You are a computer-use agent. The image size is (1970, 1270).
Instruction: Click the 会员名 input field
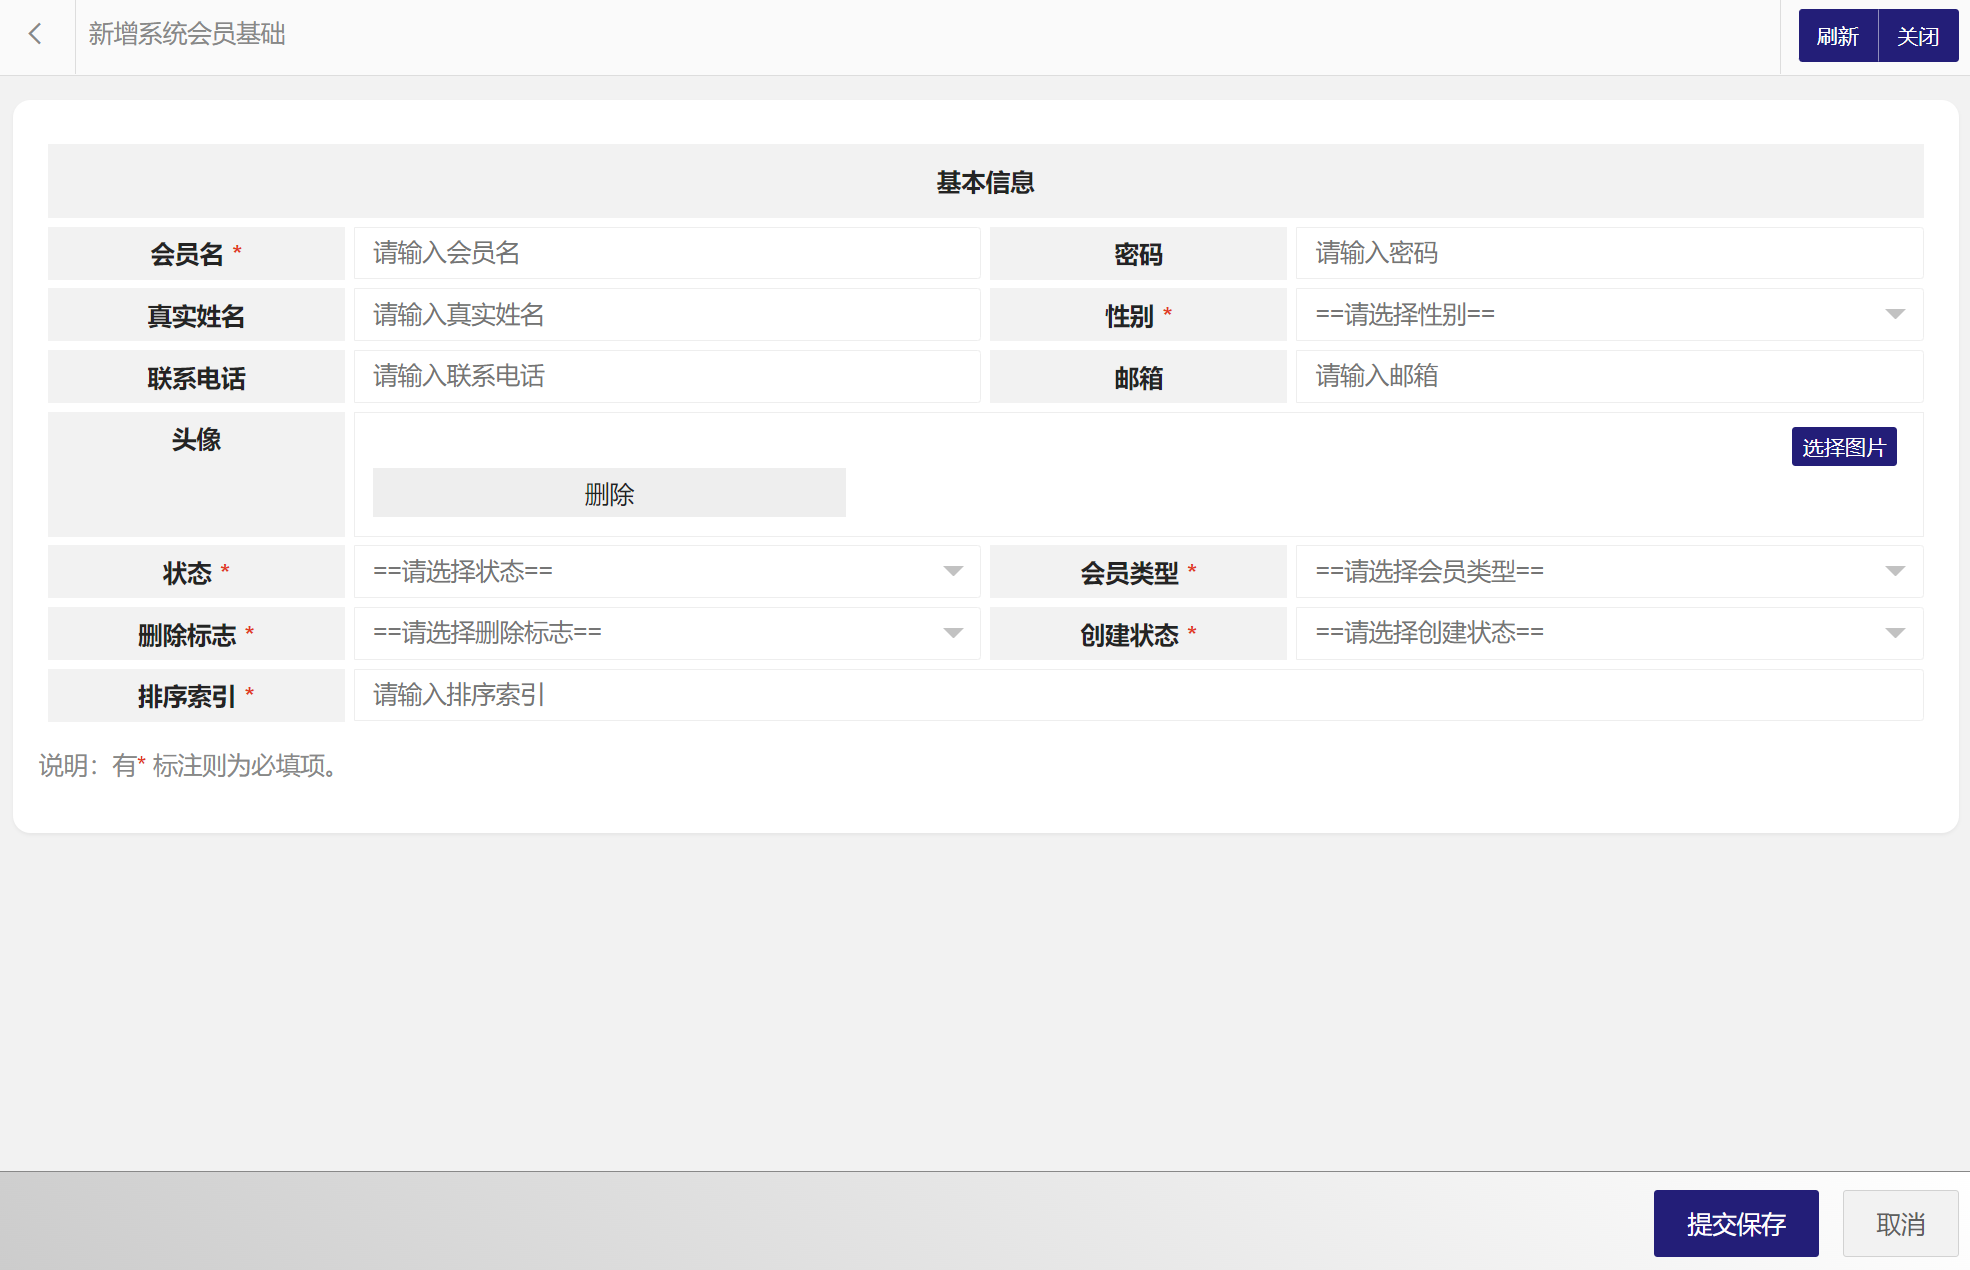click(x=666, y=253)
